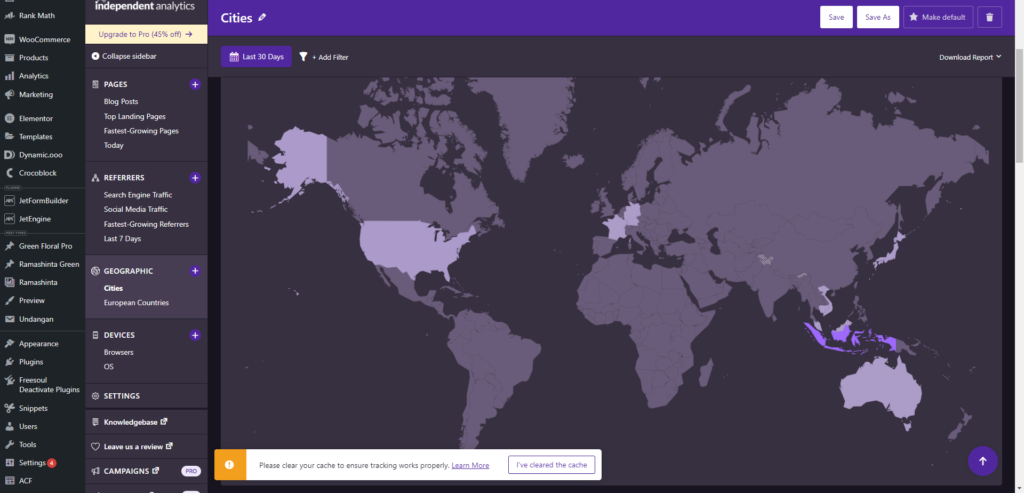The width and height of the screenshot is (1024, 493).
Task: Open the Learn More link
Action: 470,465
